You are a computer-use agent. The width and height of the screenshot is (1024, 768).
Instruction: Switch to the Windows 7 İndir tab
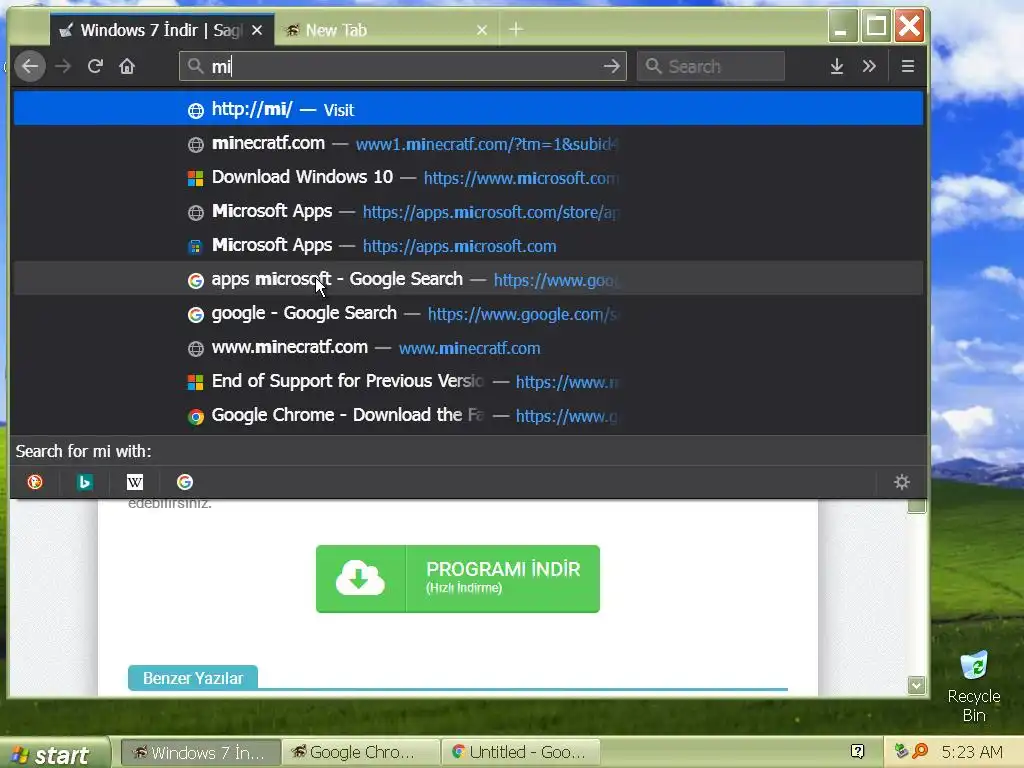tap(163, 30)
